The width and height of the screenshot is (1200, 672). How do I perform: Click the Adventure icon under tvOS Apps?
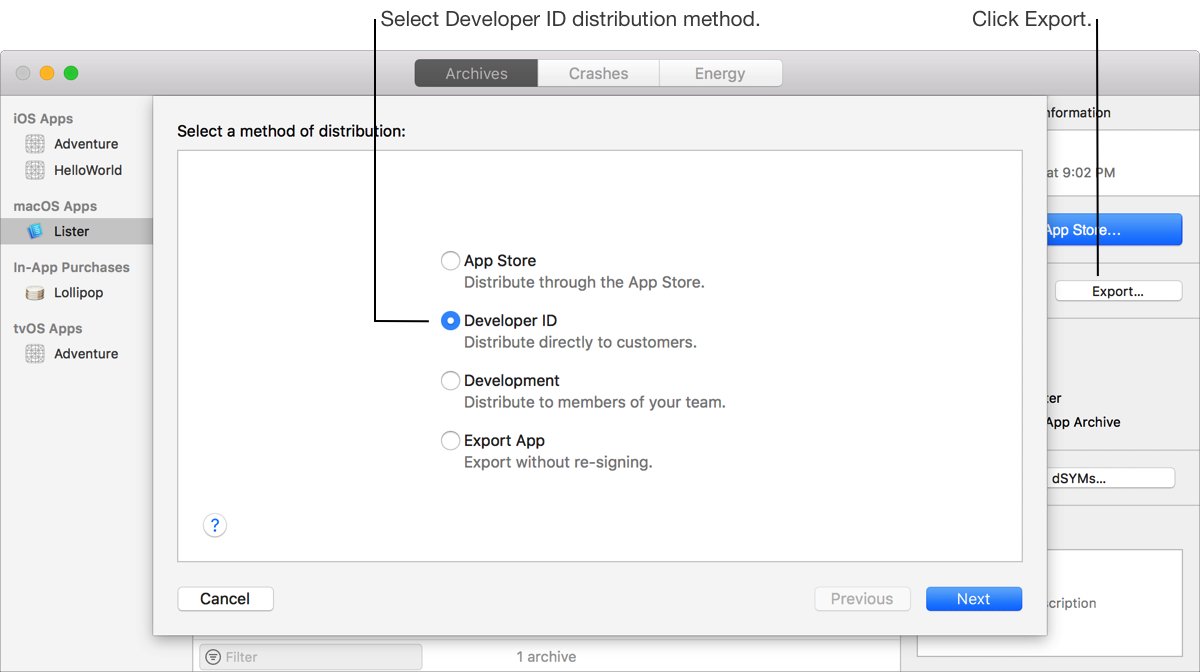pos(35,354)
